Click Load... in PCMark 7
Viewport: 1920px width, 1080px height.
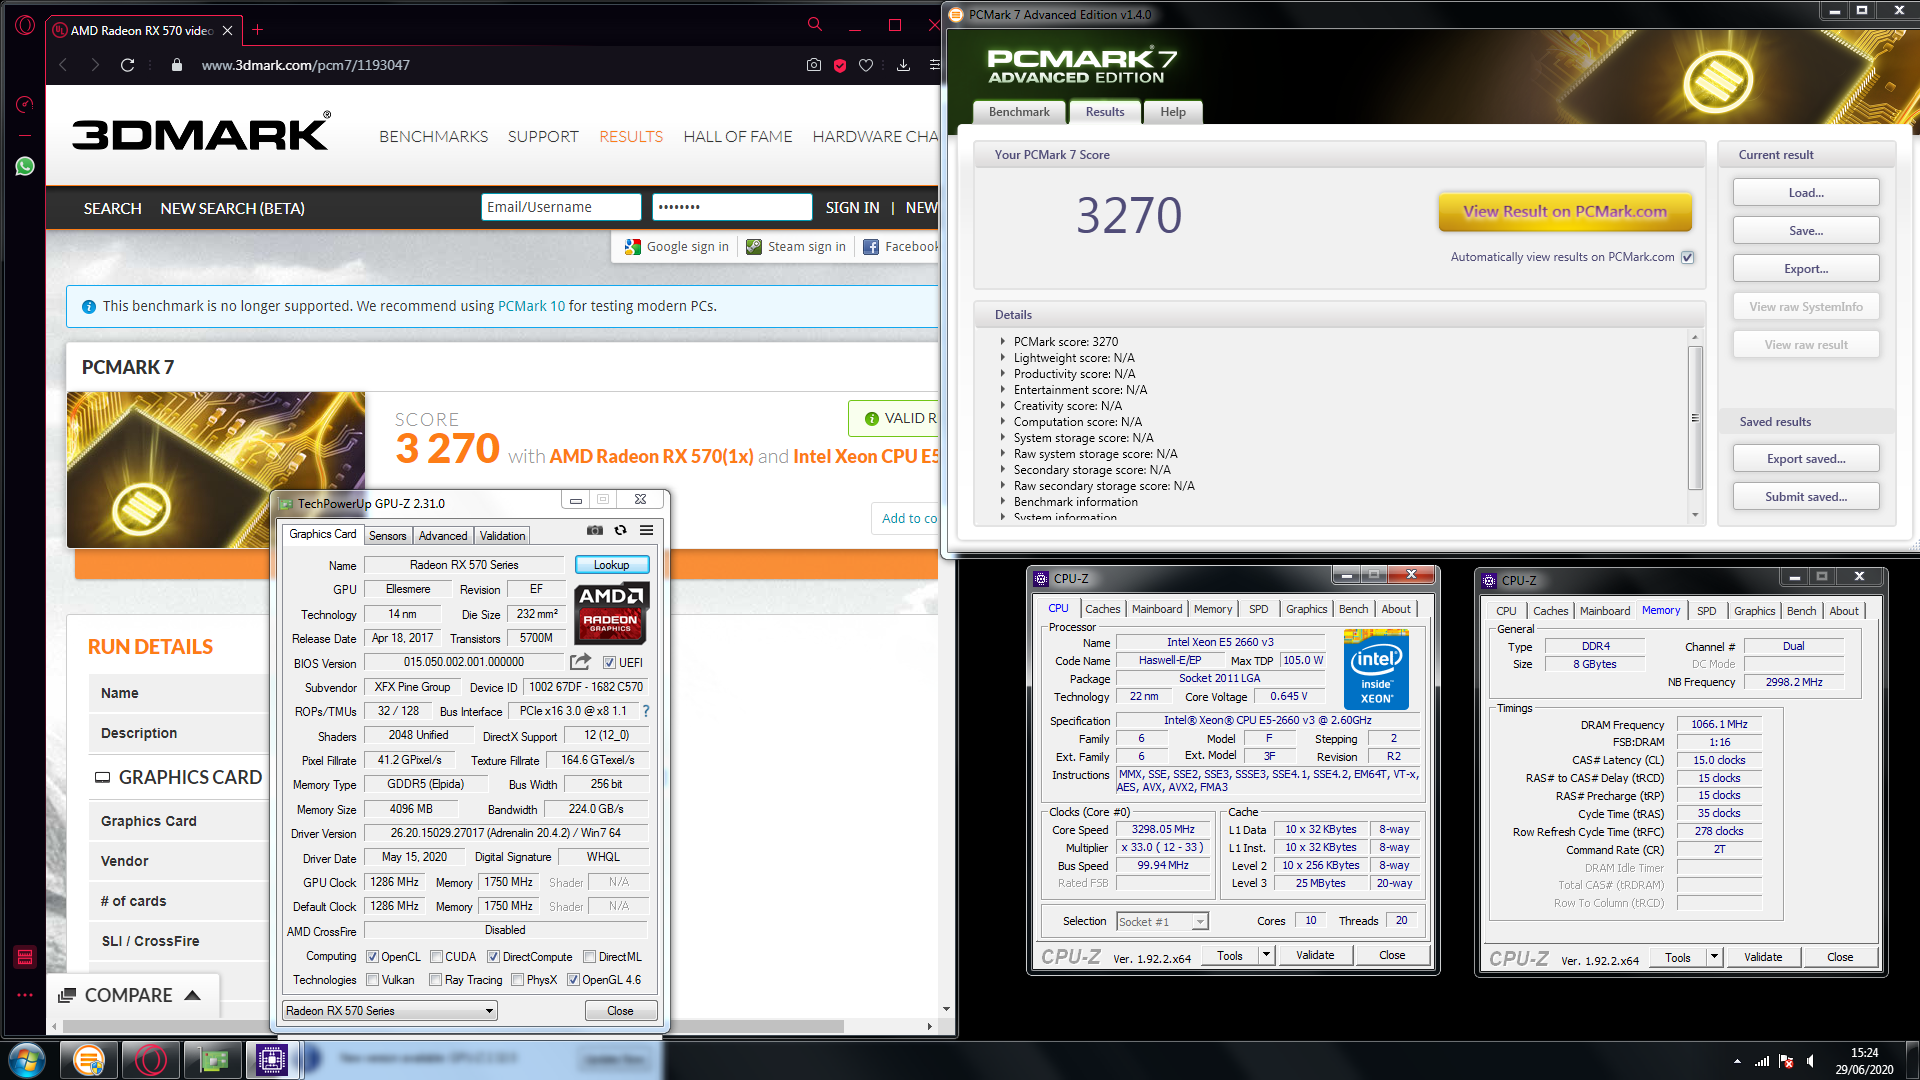click(1806, 193)
